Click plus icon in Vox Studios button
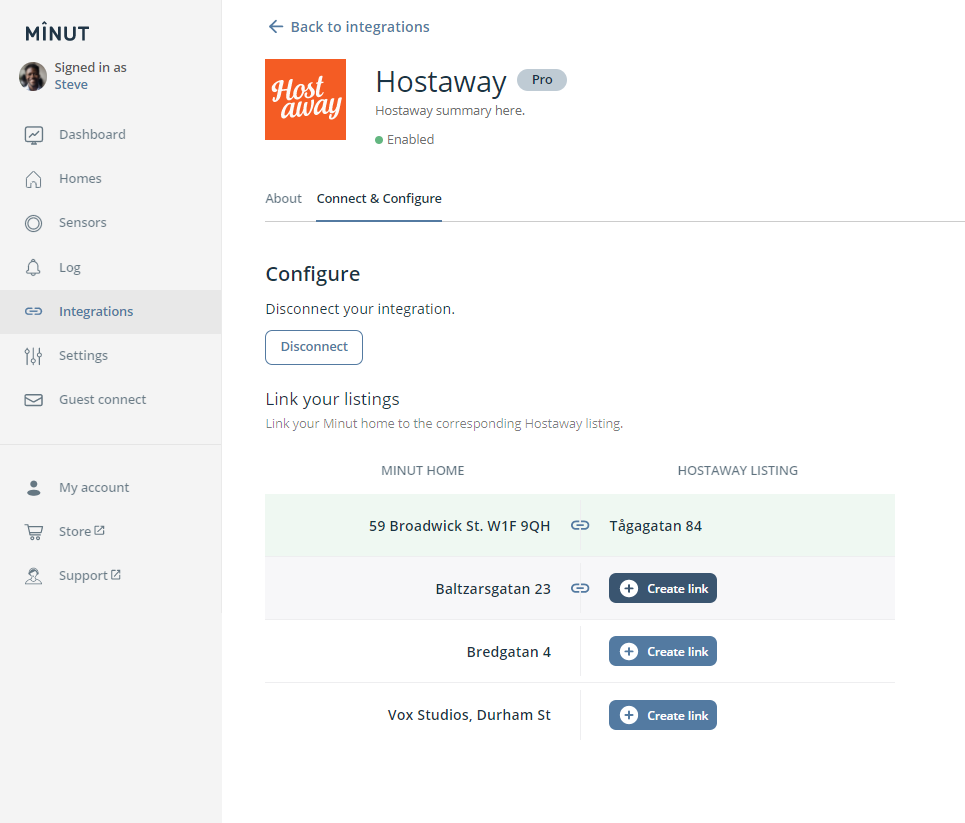 (628, 715)
